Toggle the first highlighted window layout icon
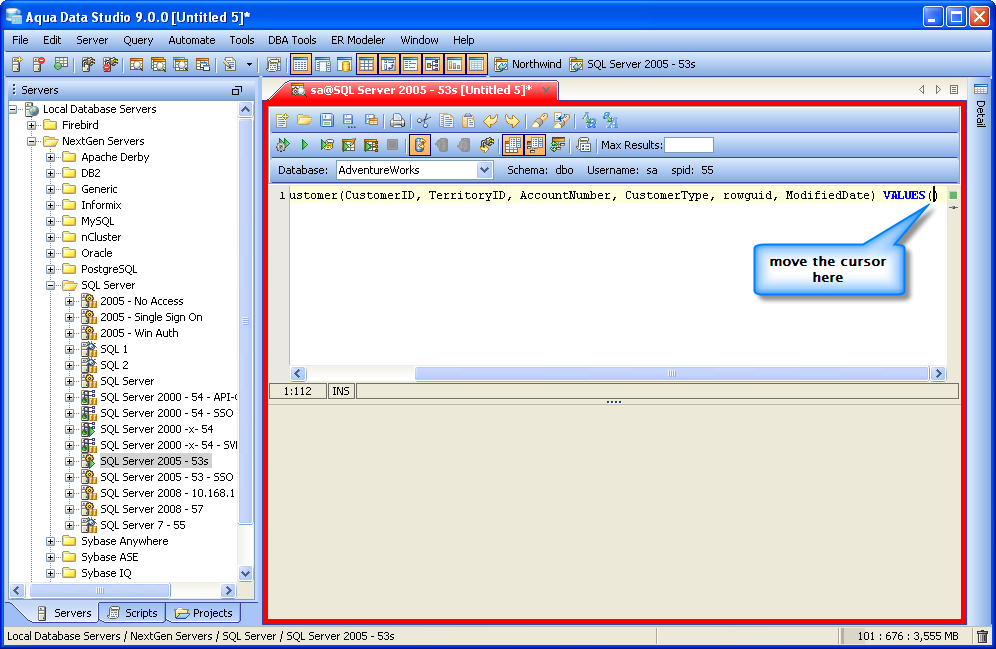The image size is (996, 649). (300, 64)
